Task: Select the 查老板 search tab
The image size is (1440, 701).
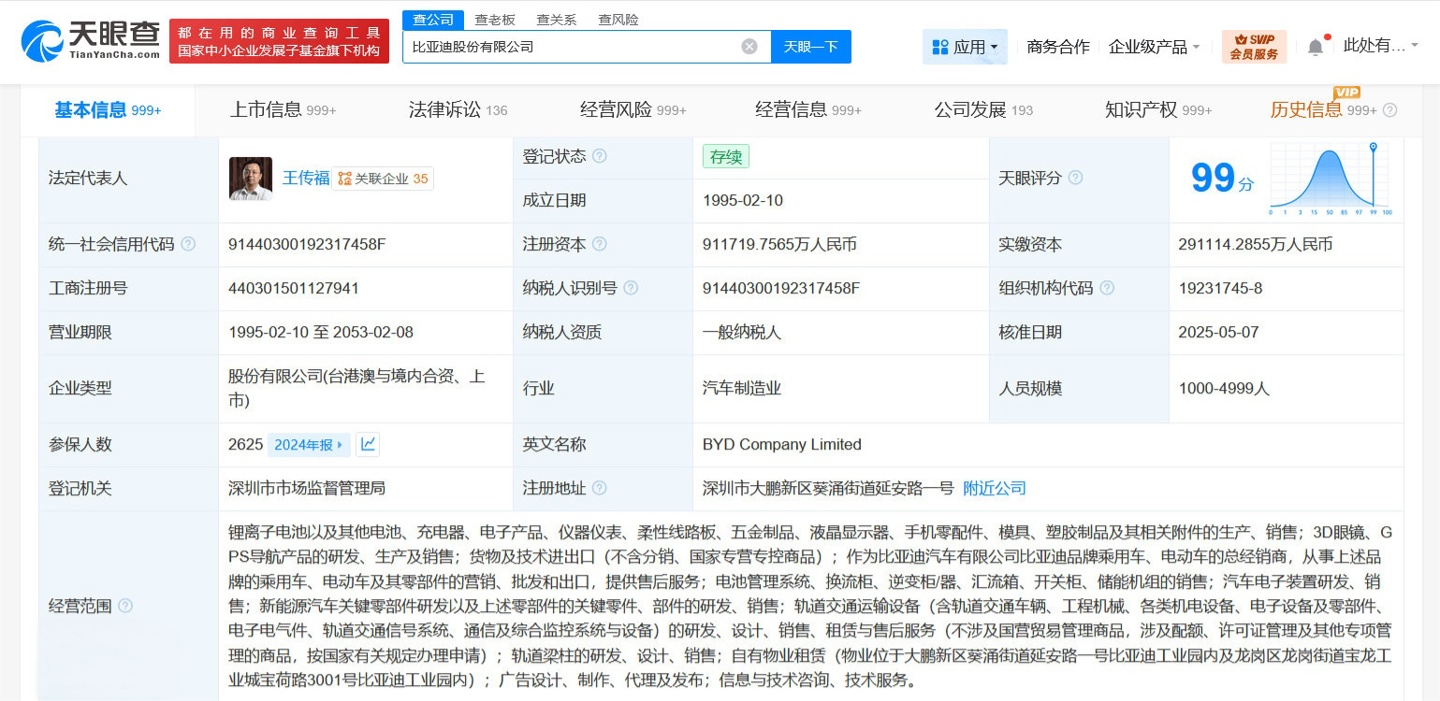Action: click(494, 19)
